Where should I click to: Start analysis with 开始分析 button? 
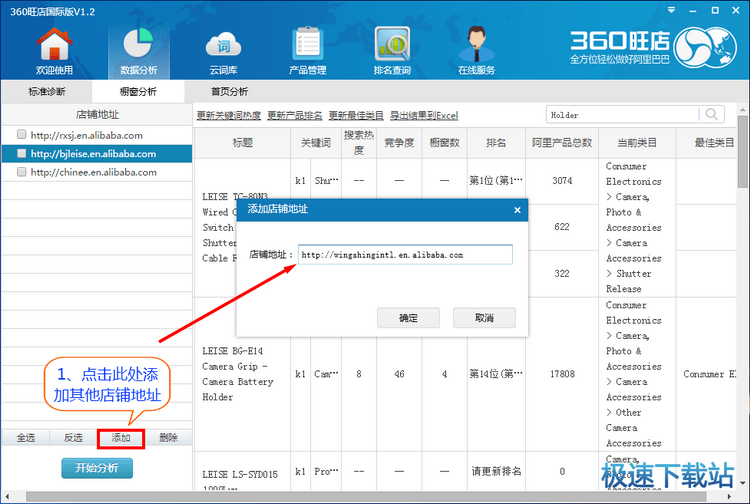pos(97,468)
